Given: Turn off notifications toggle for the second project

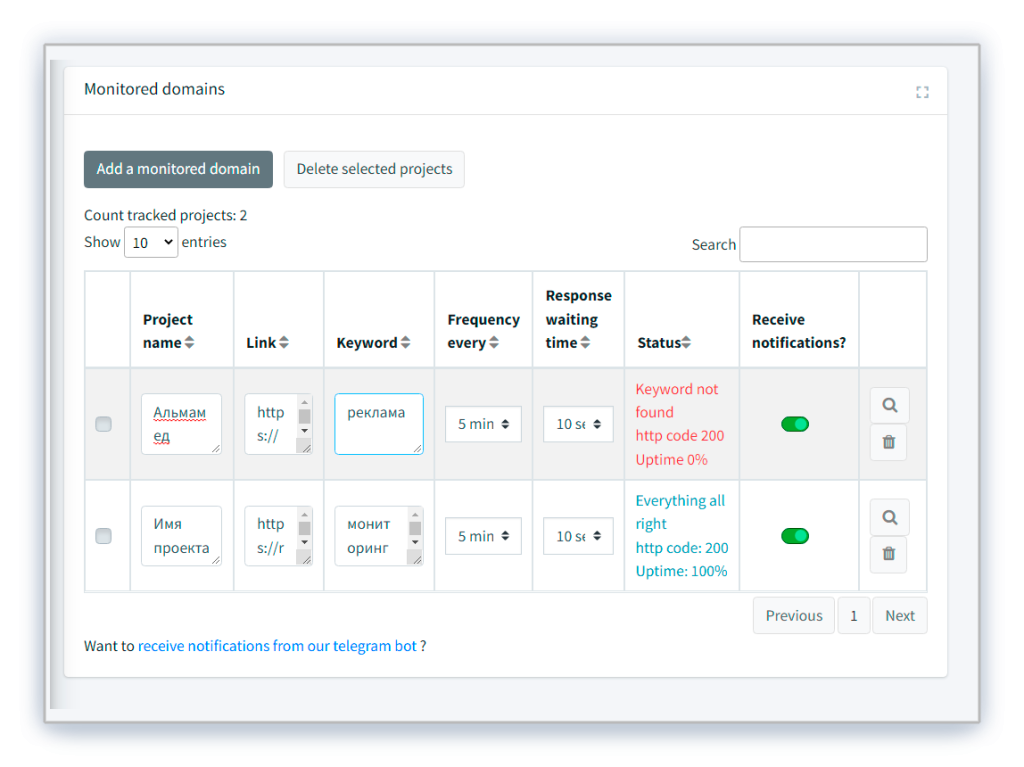Looking at the screenshot, I should coord(795,536).
